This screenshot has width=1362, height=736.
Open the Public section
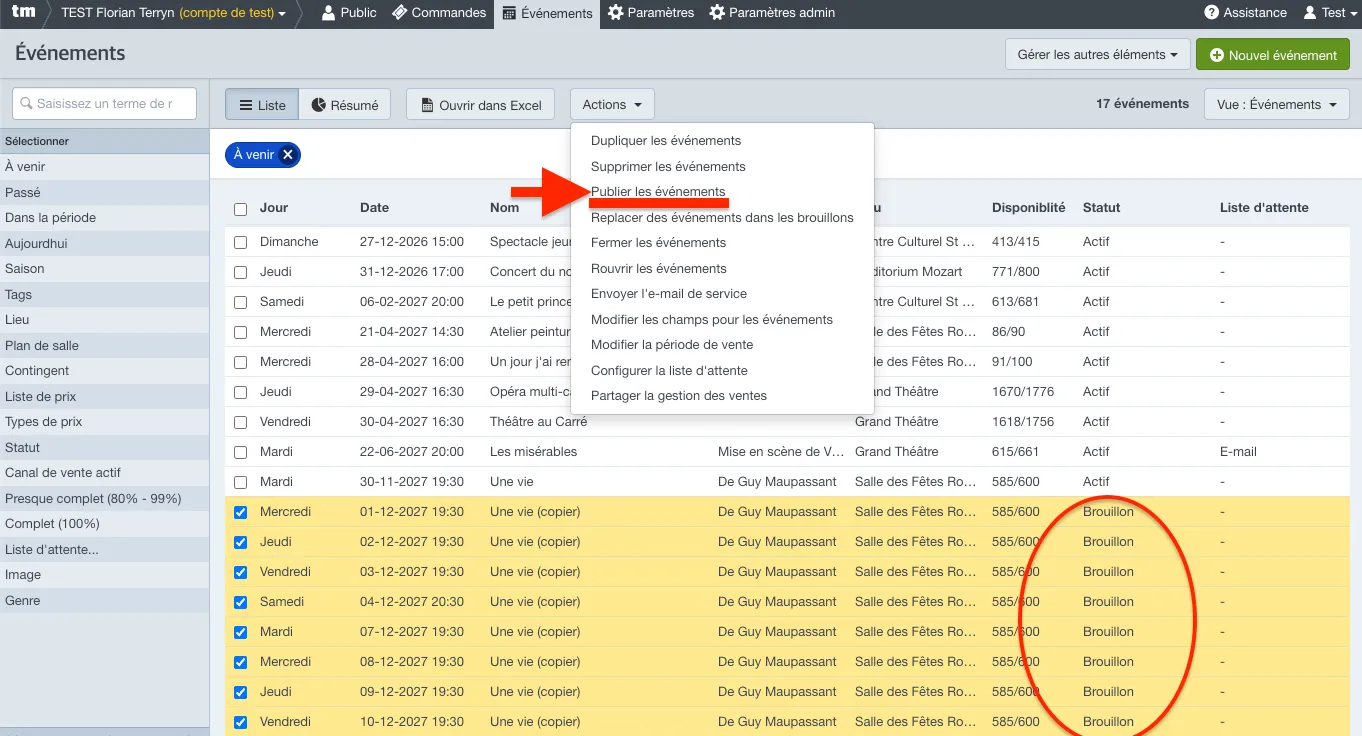pos(349,13)
